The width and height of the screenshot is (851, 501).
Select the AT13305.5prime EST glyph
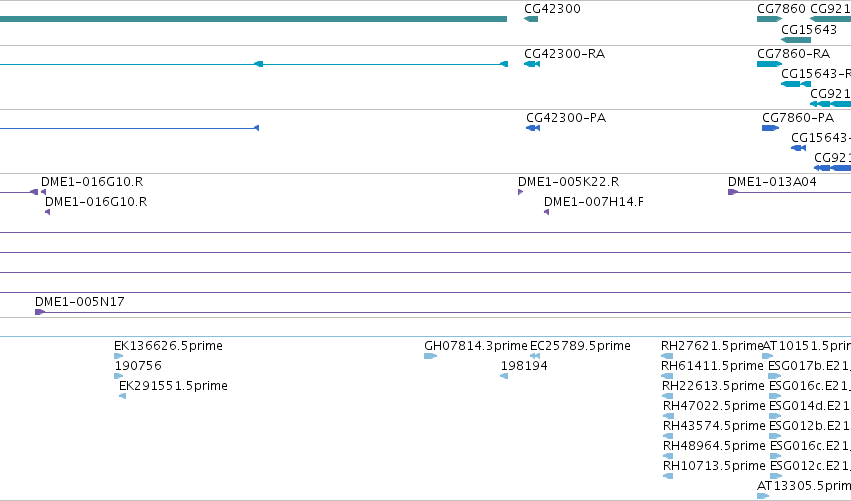click(x=763, y=496)
